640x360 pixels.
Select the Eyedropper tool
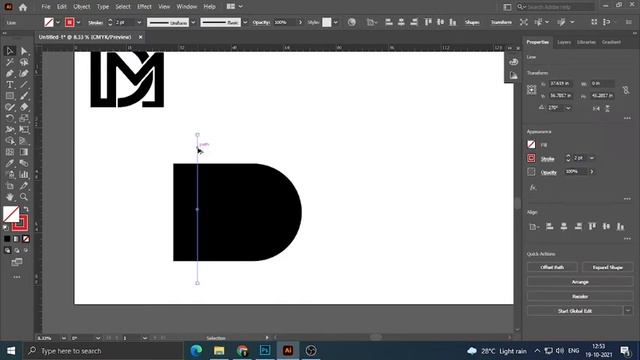[10, 163]
